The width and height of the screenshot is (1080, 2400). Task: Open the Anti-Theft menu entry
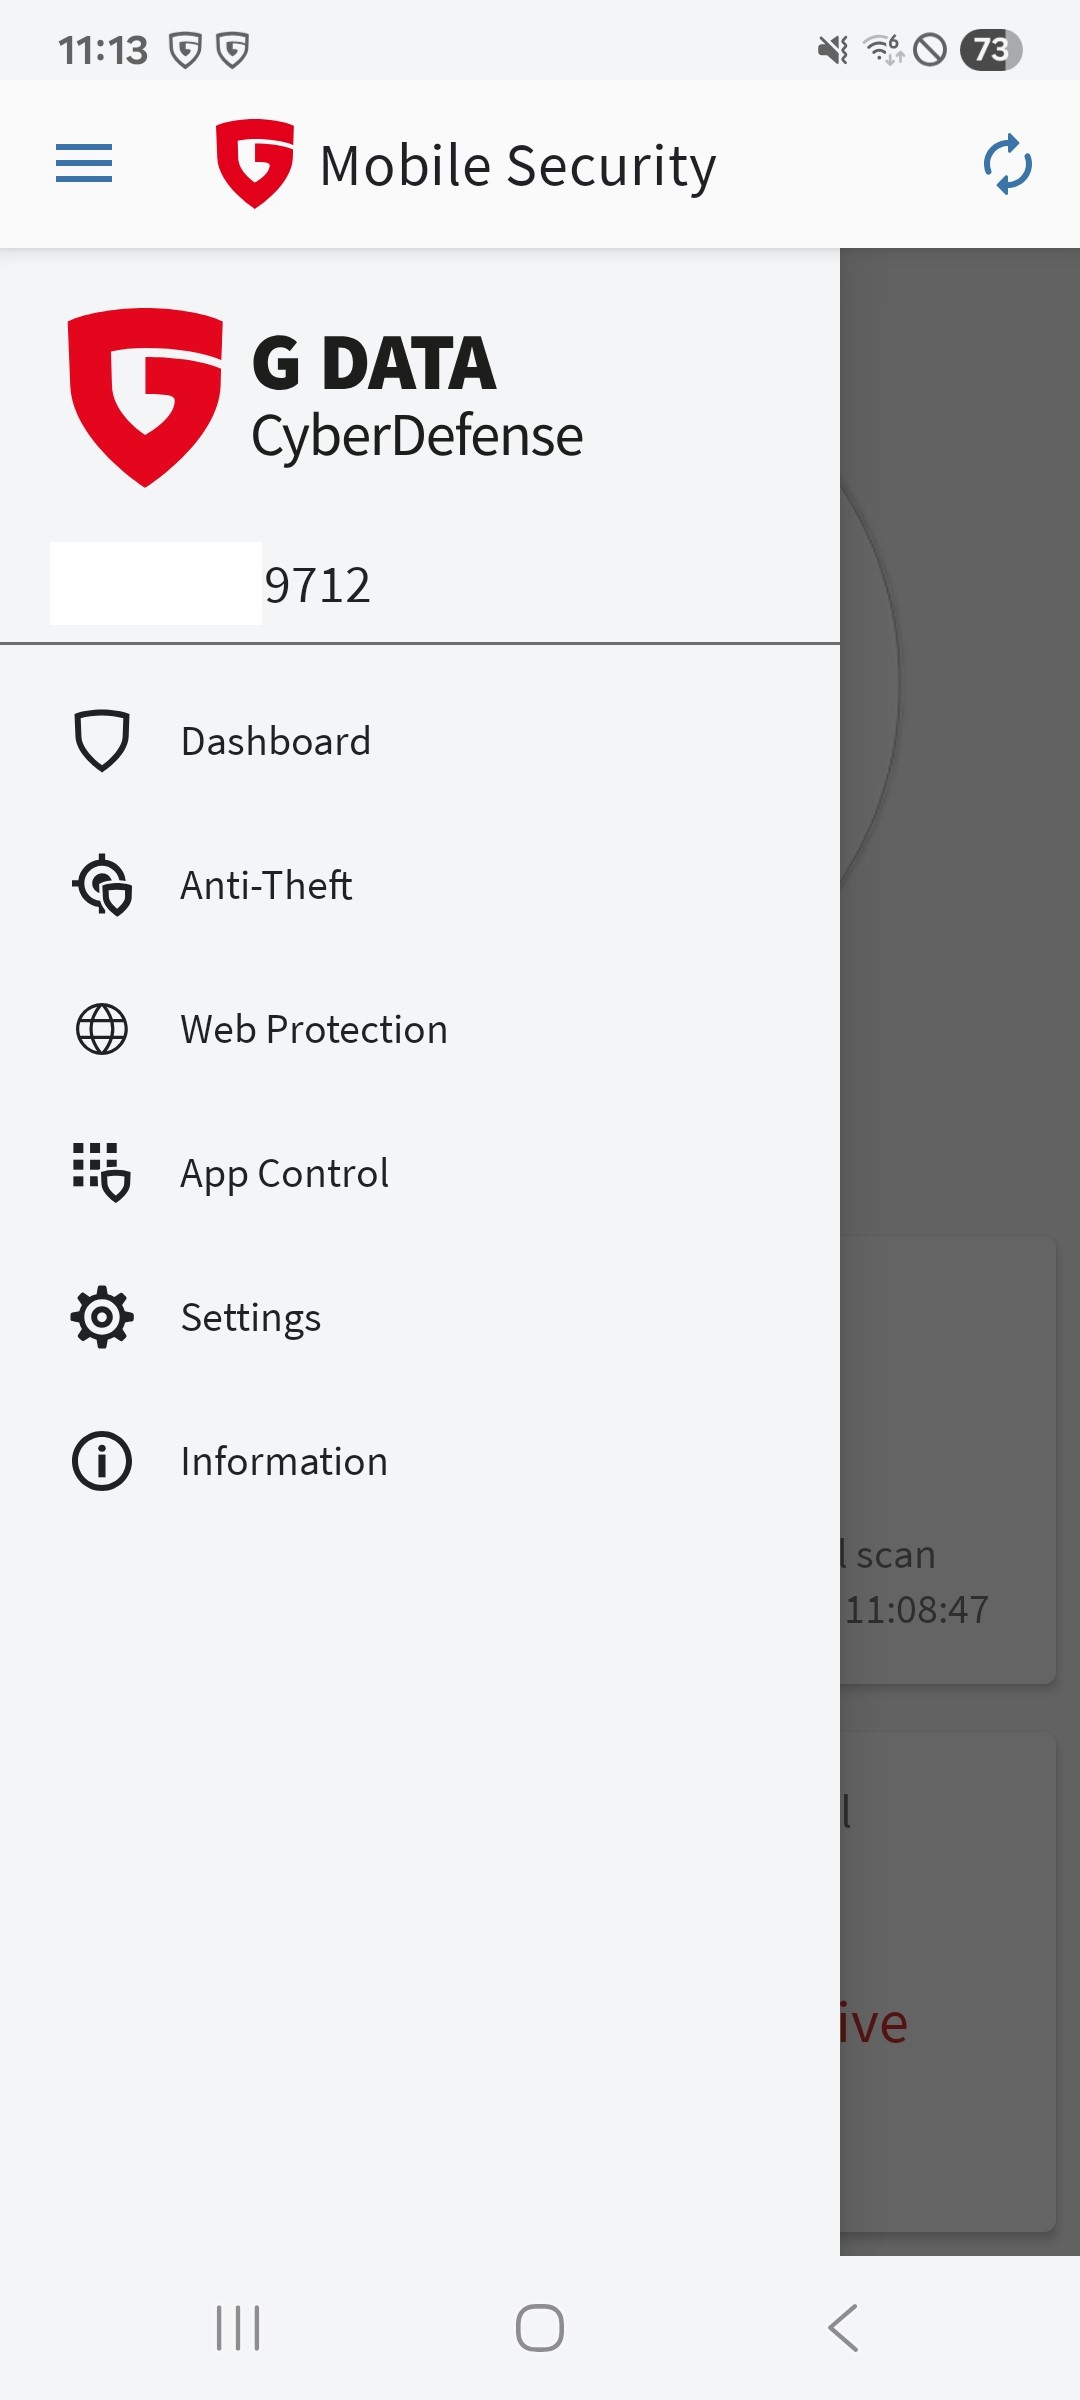266,885
